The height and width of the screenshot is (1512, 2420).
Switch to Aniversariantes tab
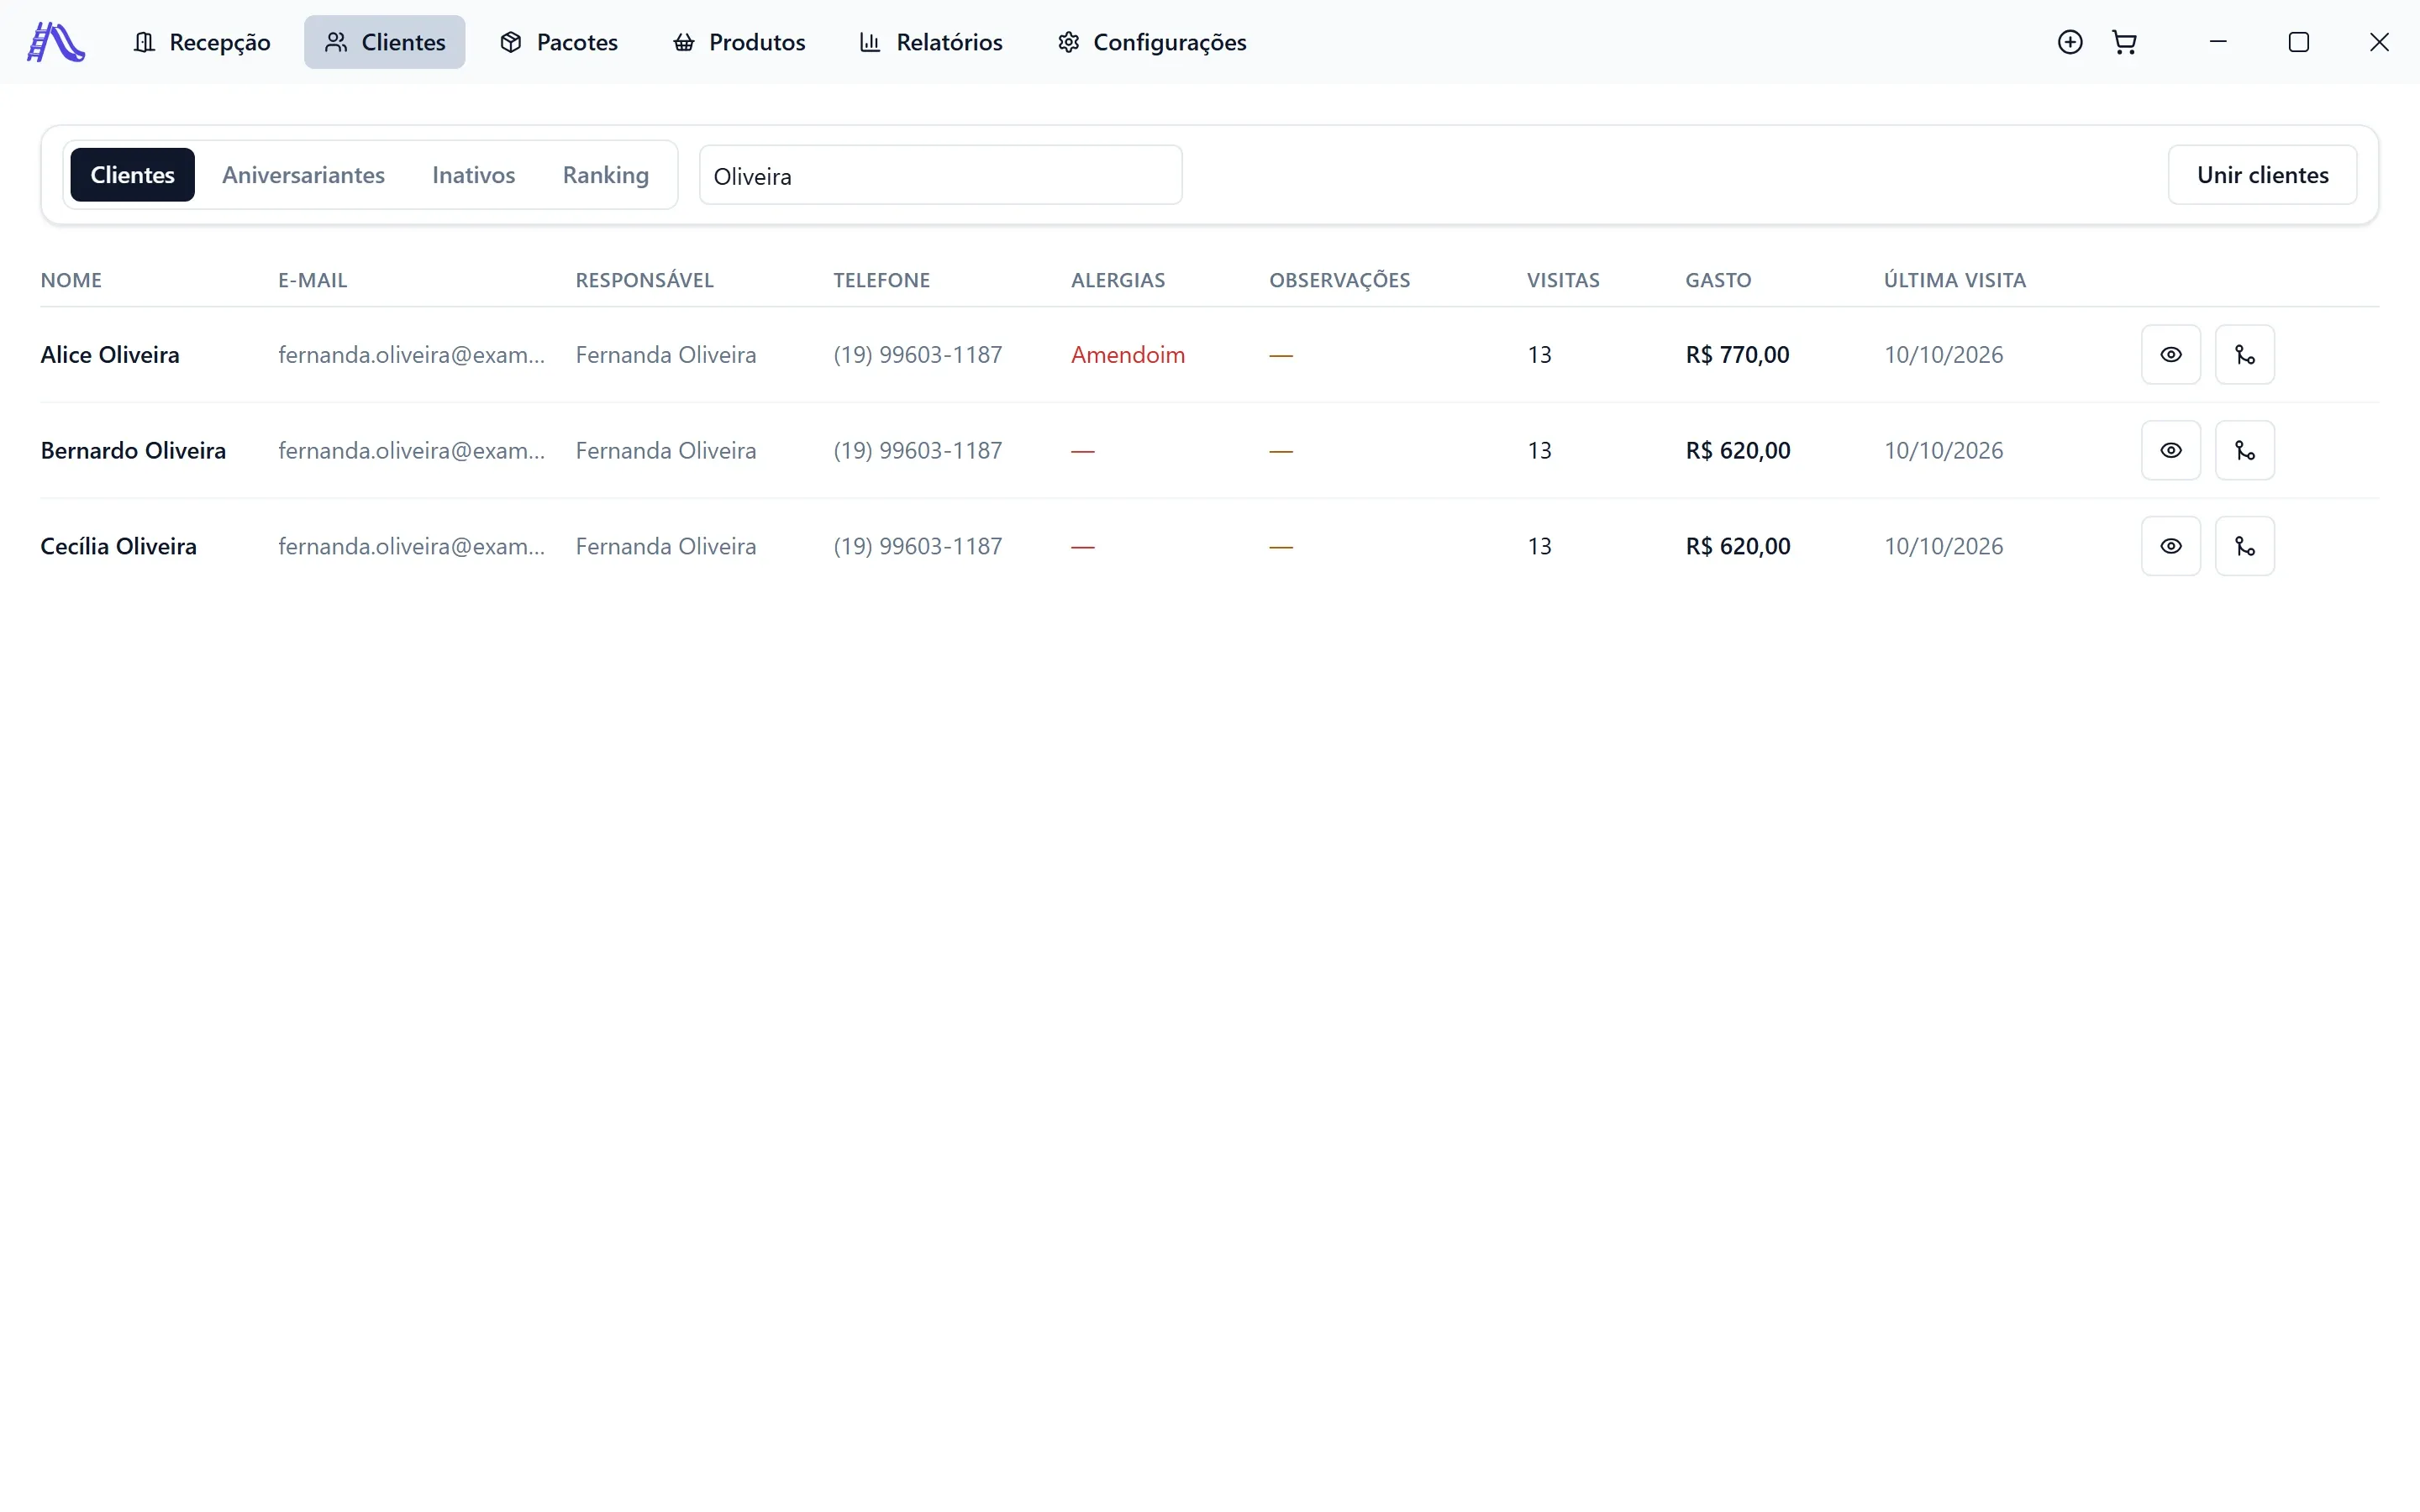[303, 175]
